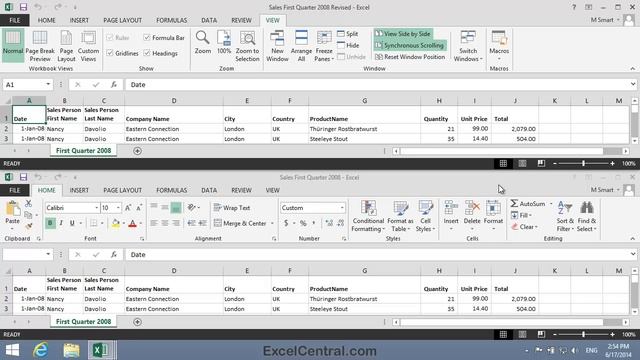Set zoom to 100% button
640x360 pixels.
tap(224, 42)
